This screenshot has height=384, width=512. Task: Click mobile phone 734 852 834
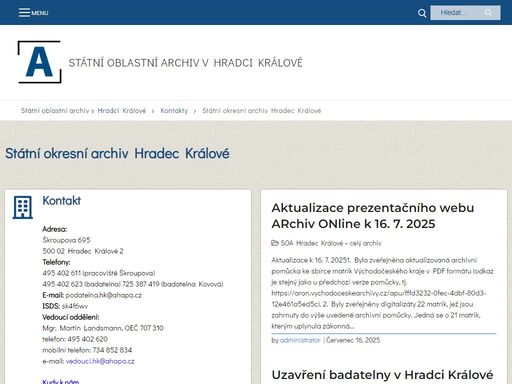click(x=112, y=350)
